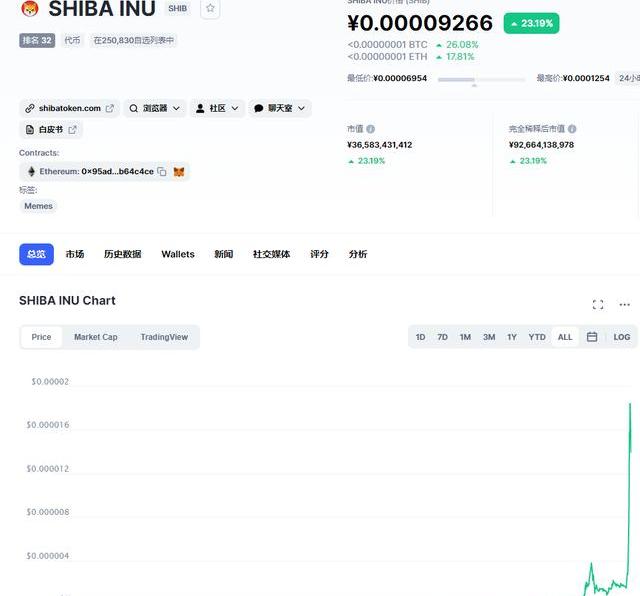Expand the 浏览器 explorer dropdown
The width and height of the screenshot is (640, 596).
coord(155,108)
